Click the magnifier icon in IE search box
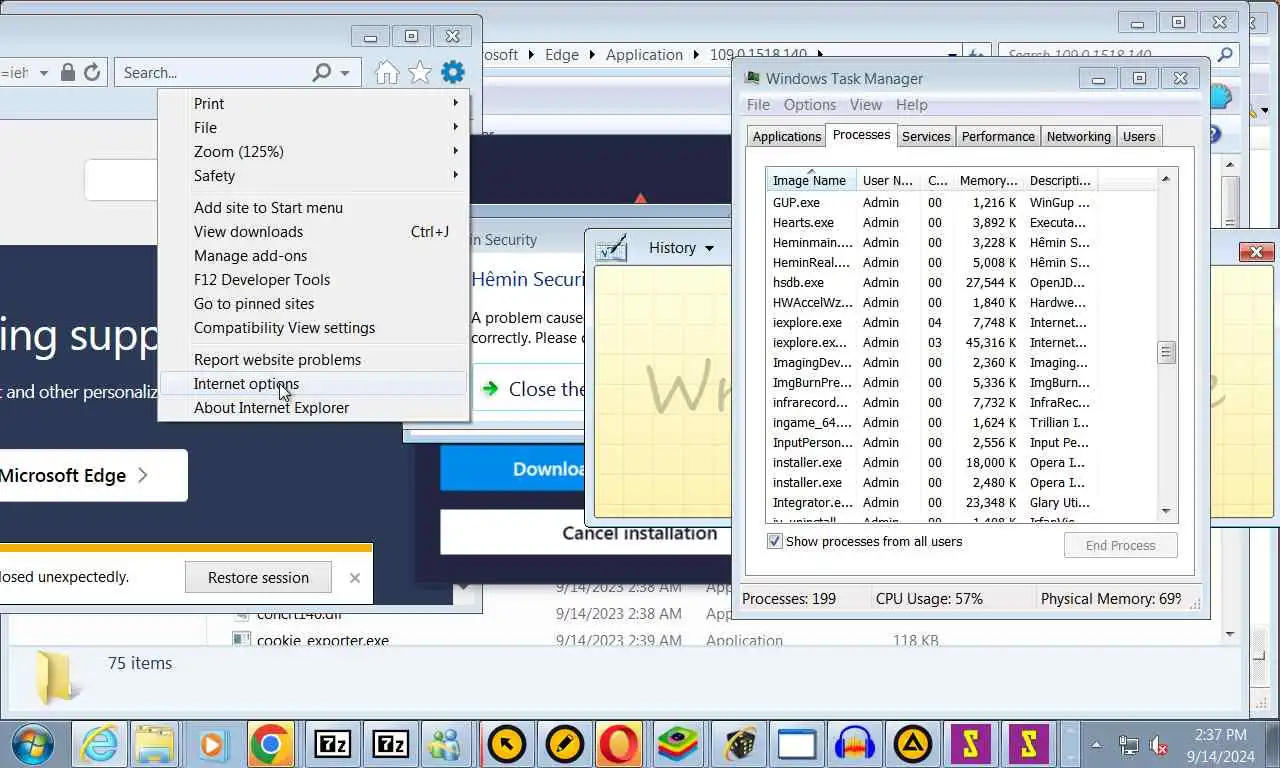Image resolution: width=1280 pixels, height=768 pixels. pyautogui.click(x=322, y=72)
